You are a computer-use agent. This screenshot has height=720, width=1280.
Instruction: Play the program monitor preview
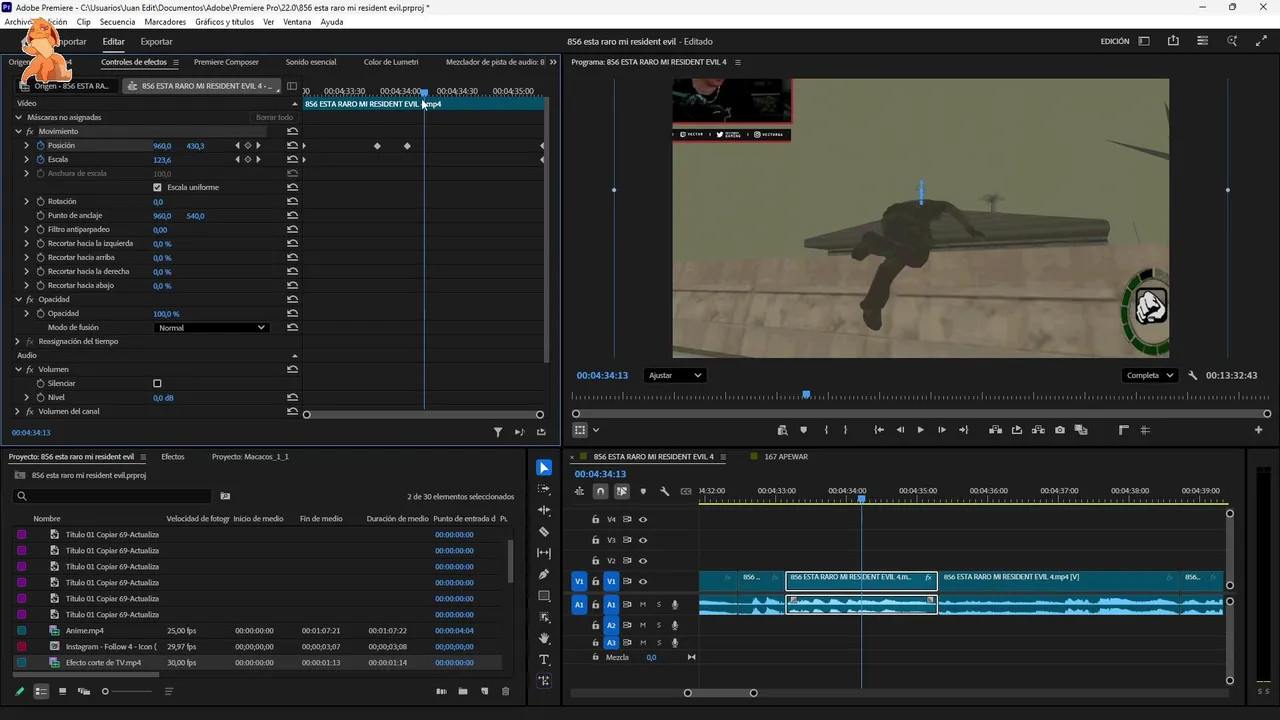pyautogui.click(x=920, y=430)
